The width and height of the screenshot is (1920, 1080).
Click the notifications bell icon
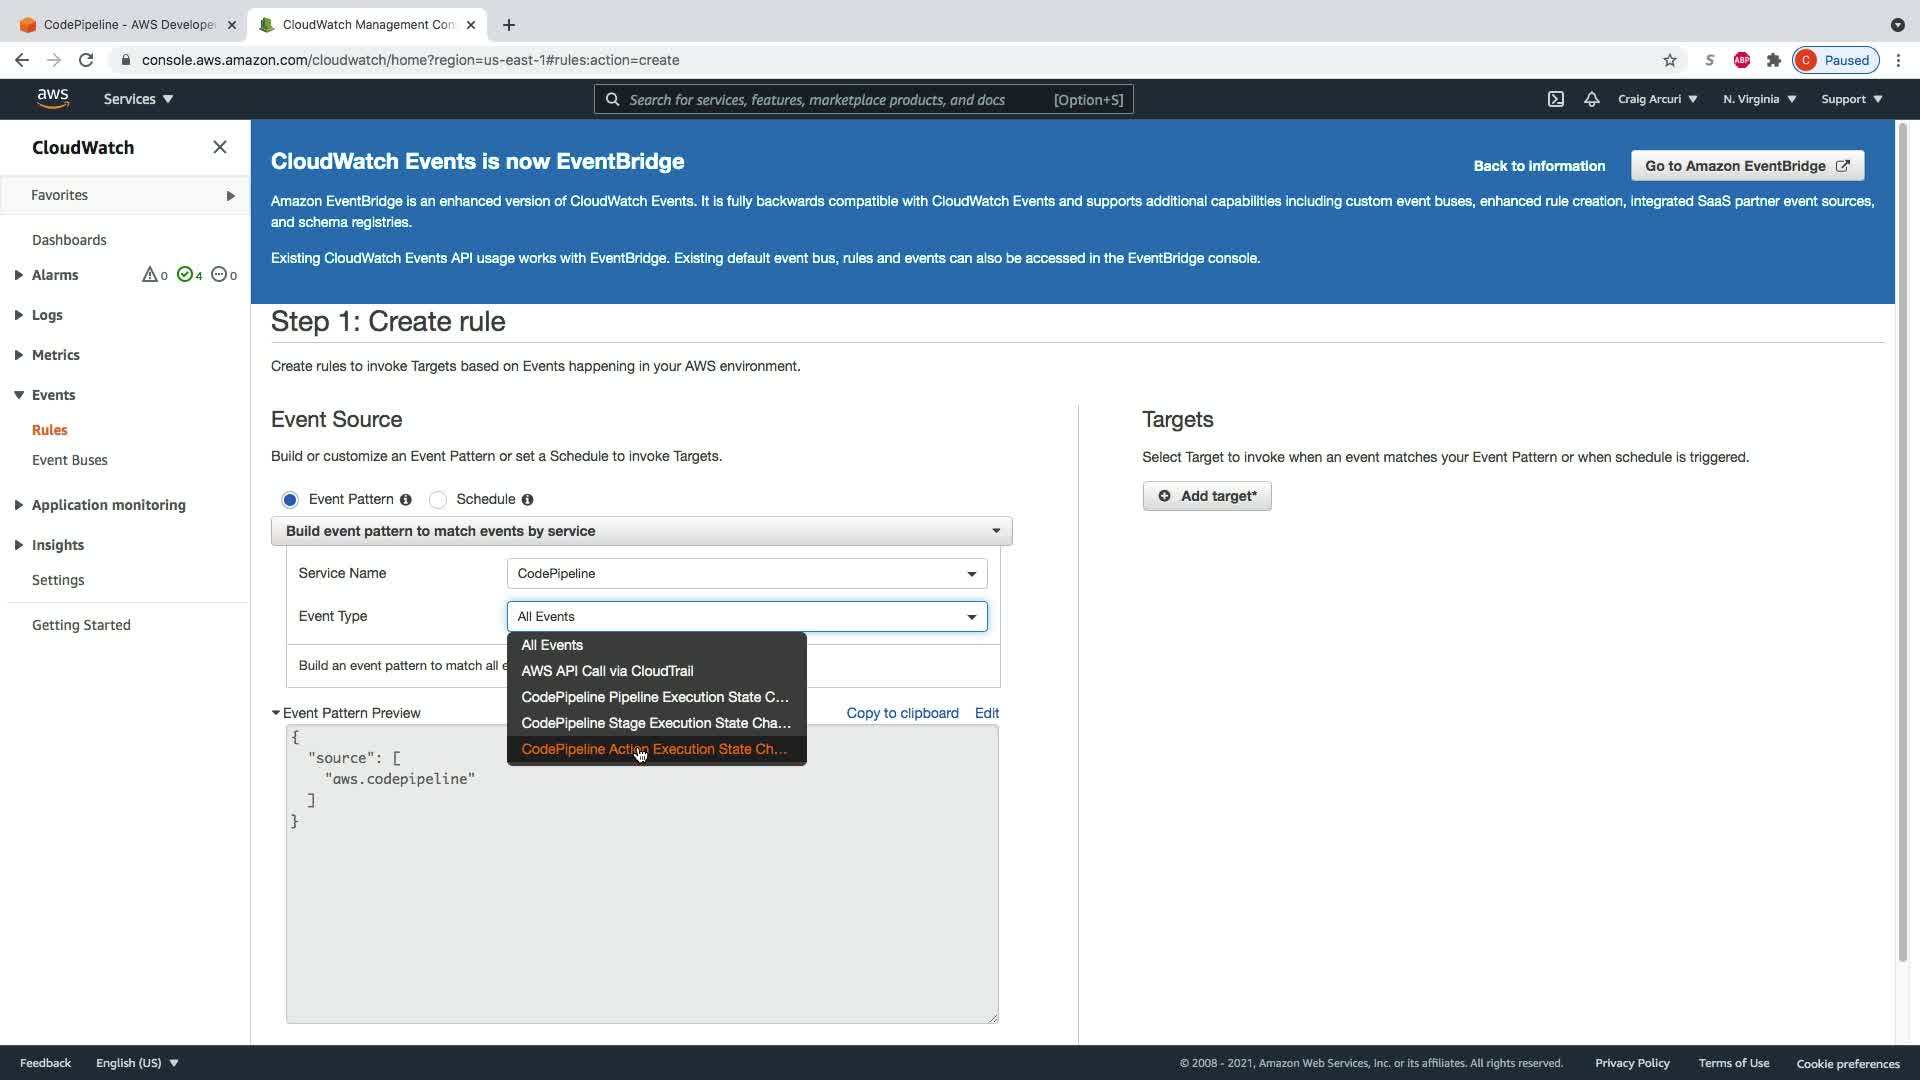(1591, 99)
